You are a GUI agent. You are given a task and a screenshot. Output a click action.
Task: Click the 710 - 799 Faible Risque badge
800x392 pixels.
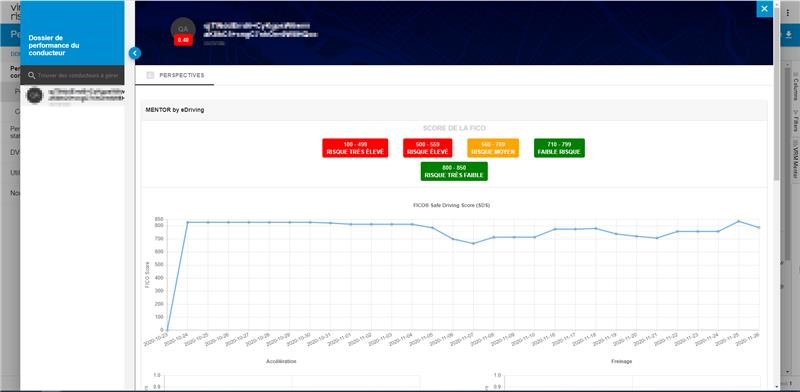tap(559, 148)
